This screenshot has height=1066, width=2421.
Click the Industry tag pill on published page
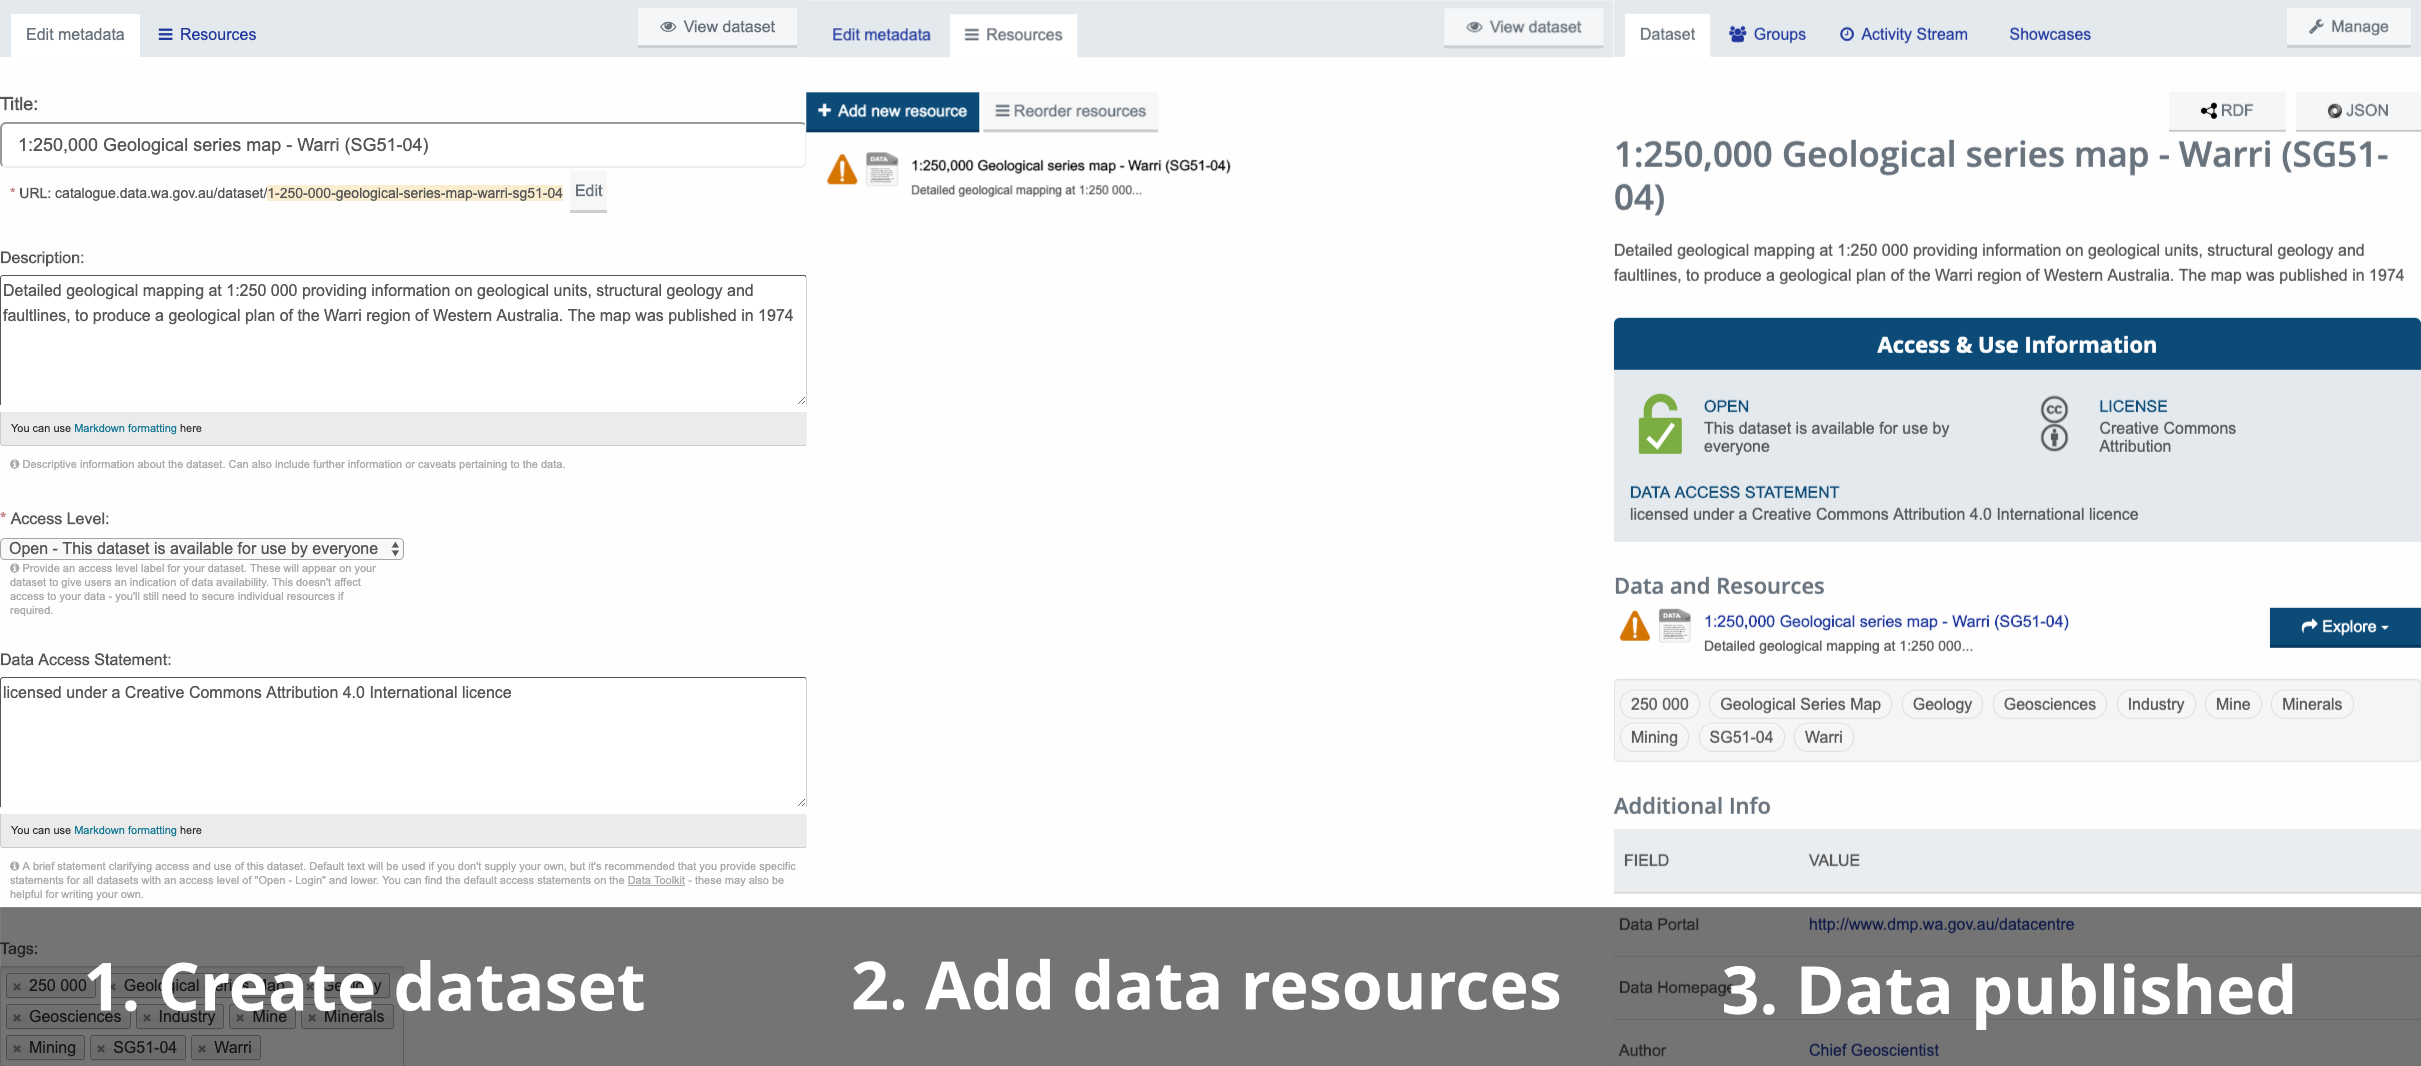click(2155, 704)
